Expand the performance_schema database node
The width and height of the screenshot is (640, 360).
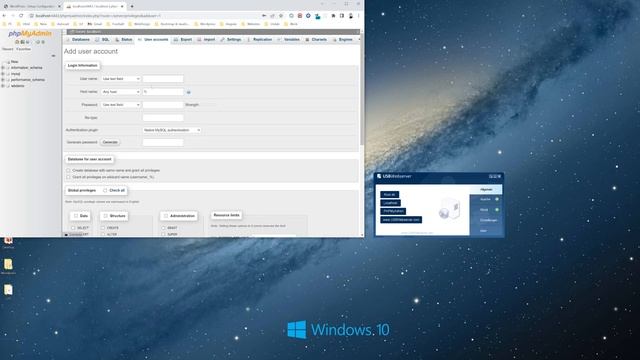pos(3,80)
